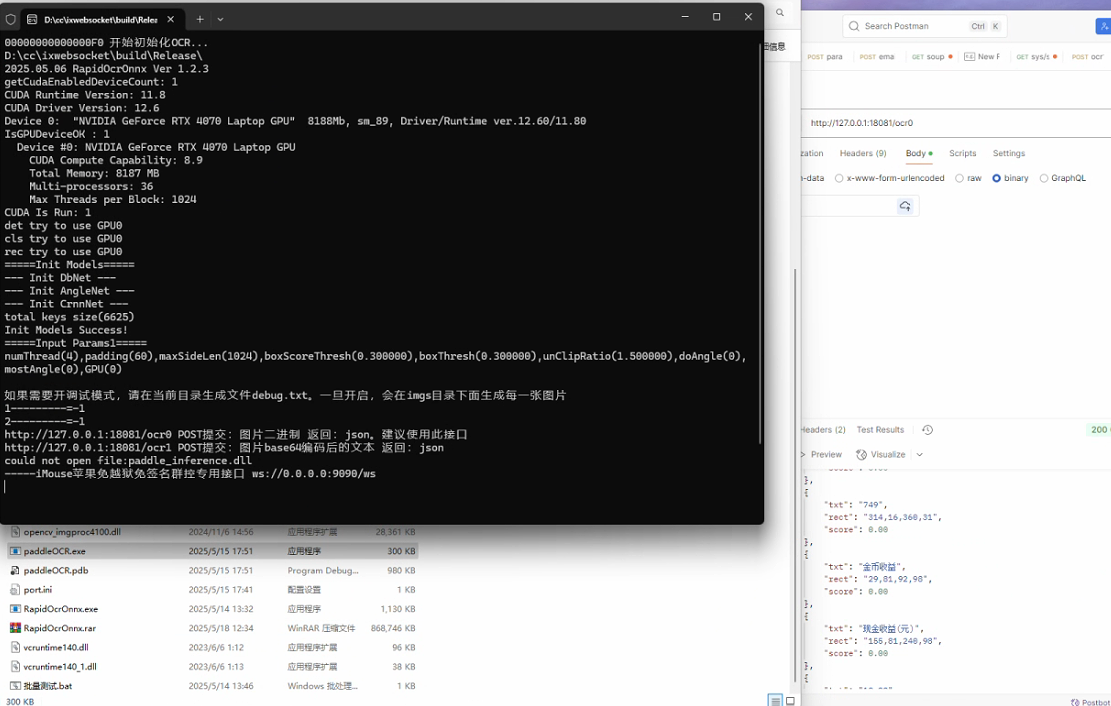Expand the Preview section chevron
The image size is (1111, 706).
pos(802,454)
